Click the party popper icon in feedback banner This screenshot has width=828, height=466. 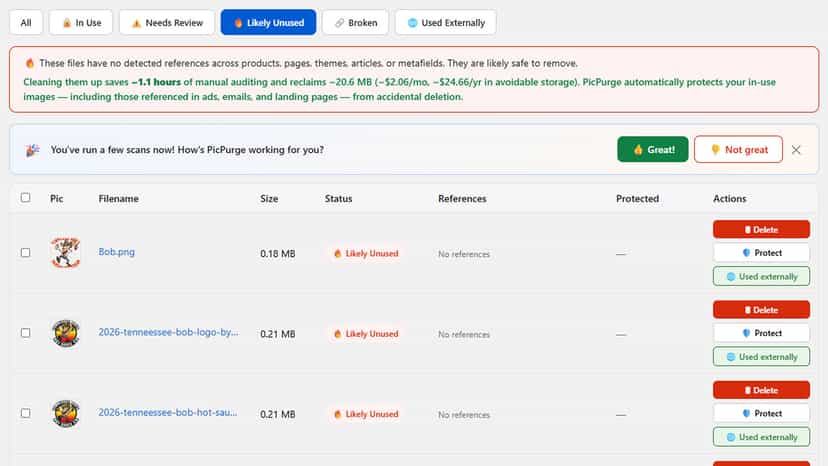(x=33, y=150)
